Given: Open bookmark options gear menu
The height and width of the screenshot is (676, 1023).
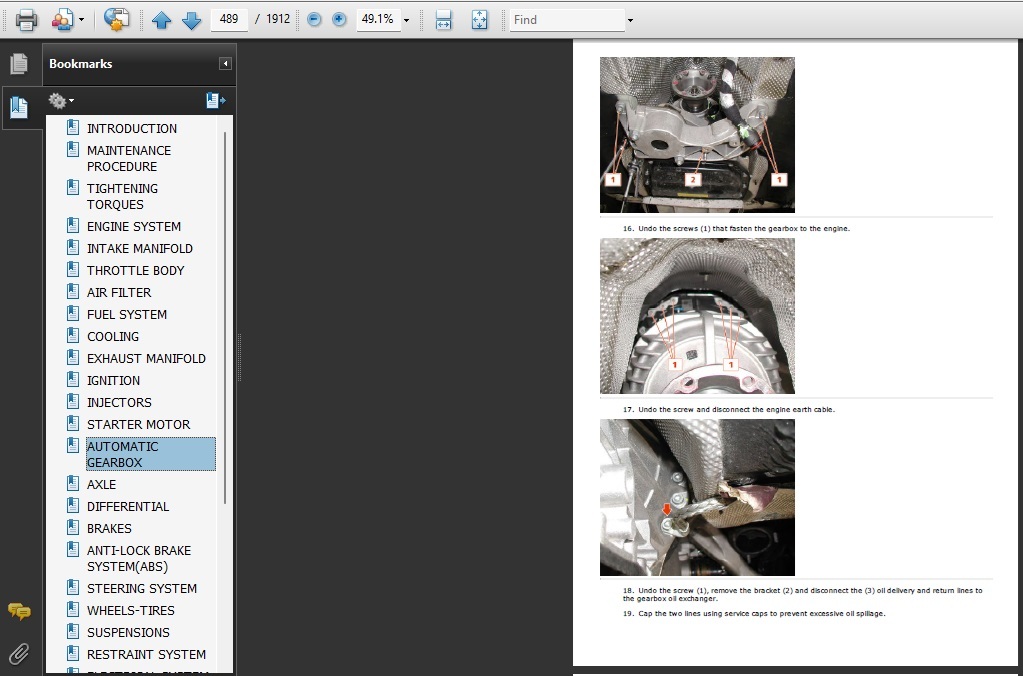Looking at the screenshot, I should tap(60, 100).
